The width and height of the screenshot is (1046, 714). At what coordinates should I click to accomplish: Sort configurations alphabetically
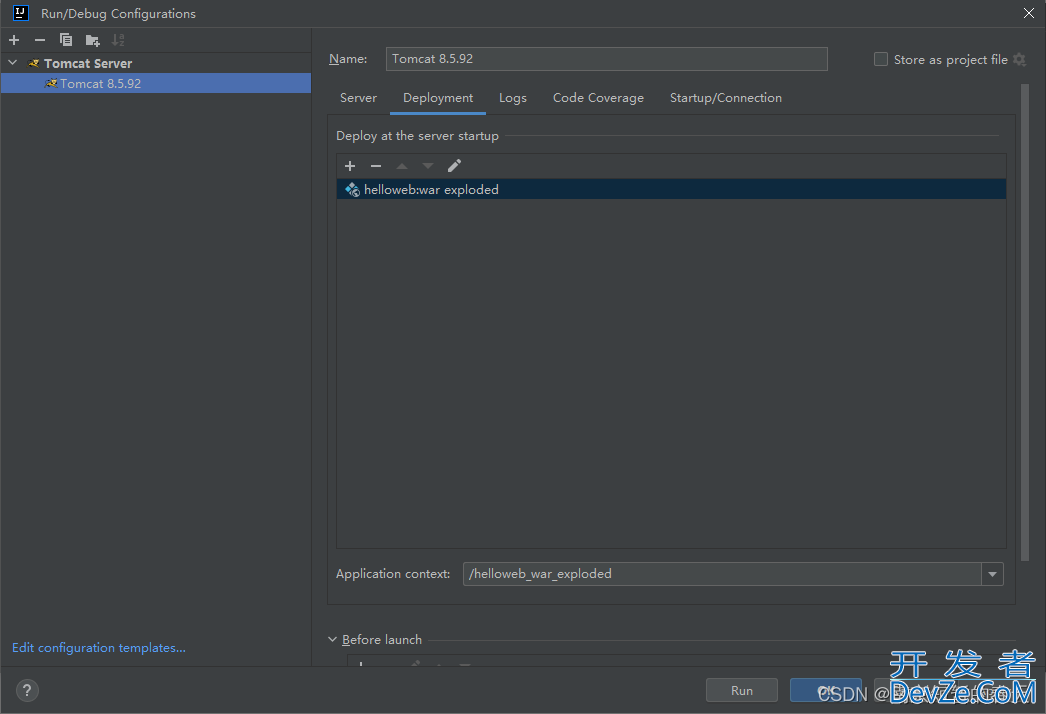point(118,40)
